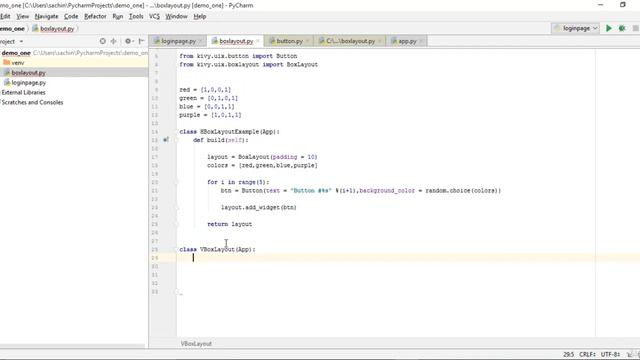Click the 'colors = [red,green,blue,purple]' line
This screenshot has height=360, width=640.
point(262,165)
